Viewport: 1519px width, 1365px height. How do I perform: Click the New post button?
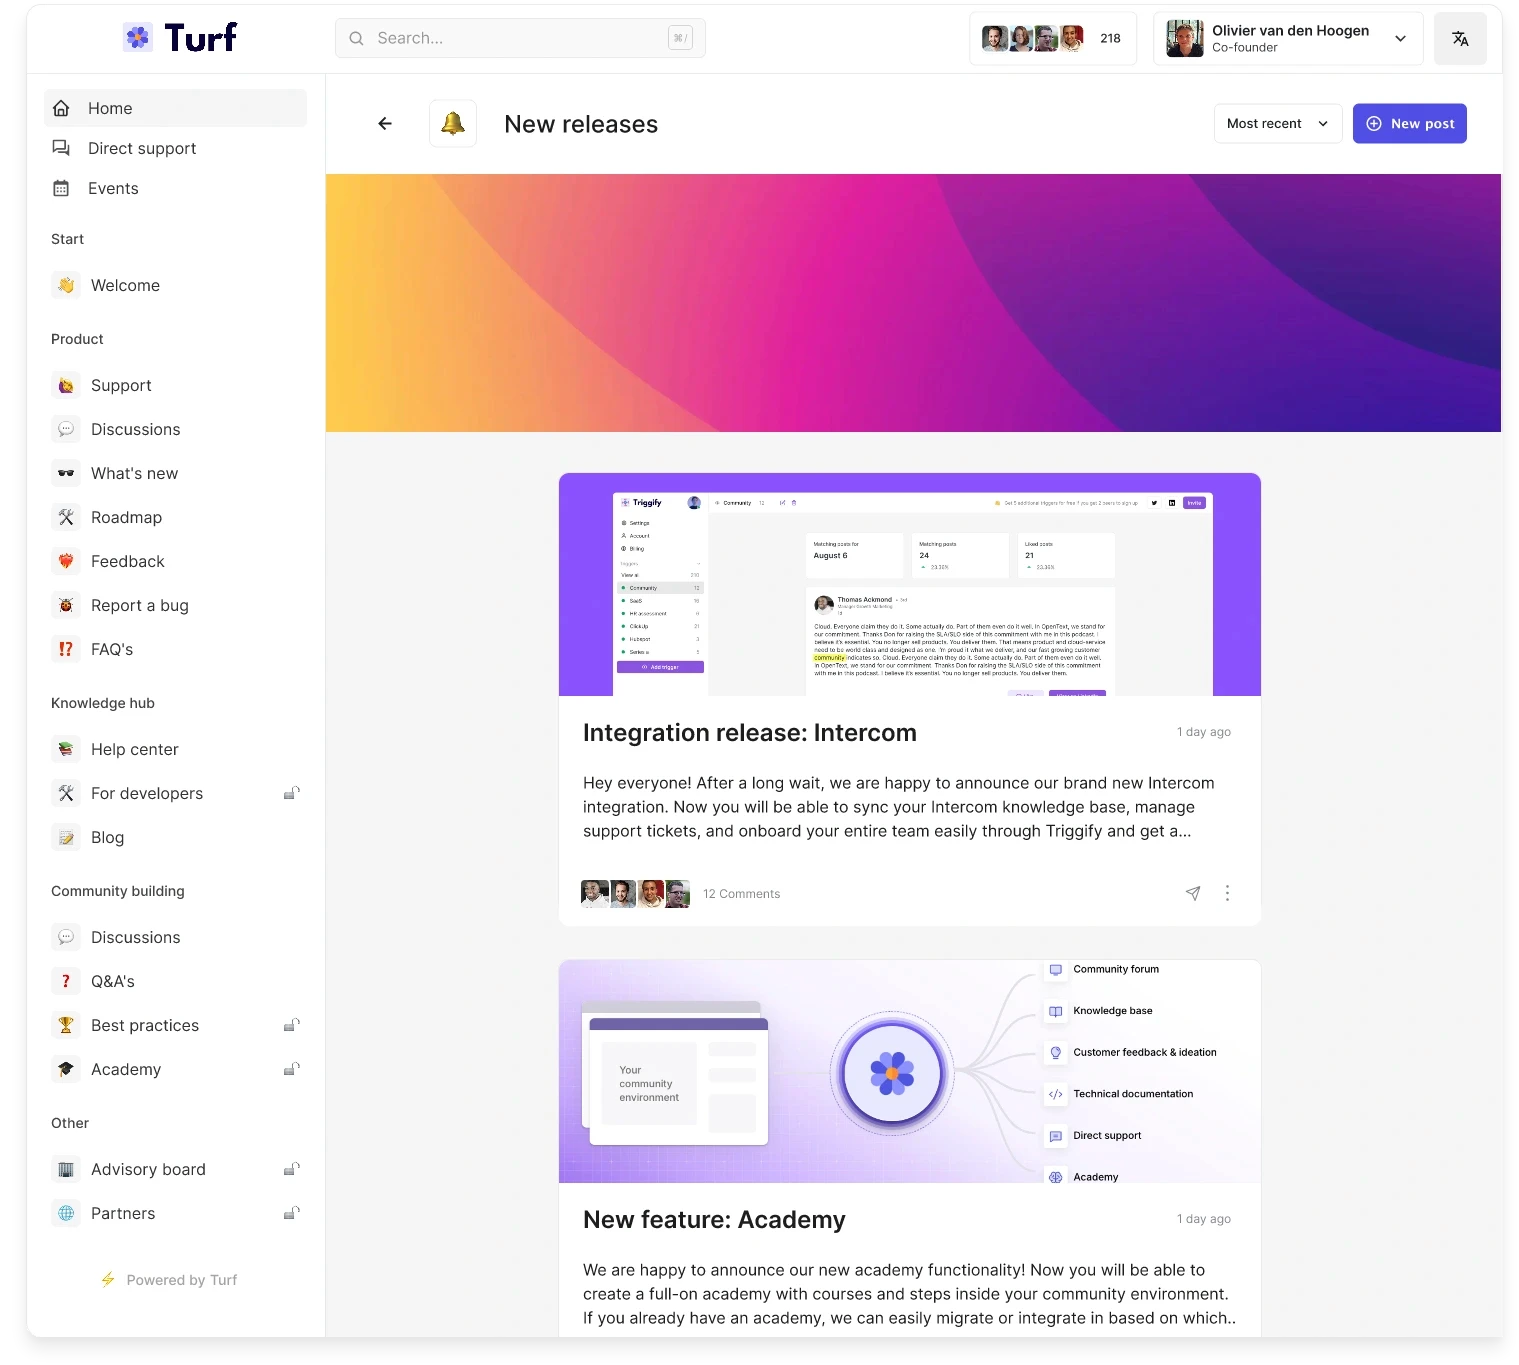1409,123
